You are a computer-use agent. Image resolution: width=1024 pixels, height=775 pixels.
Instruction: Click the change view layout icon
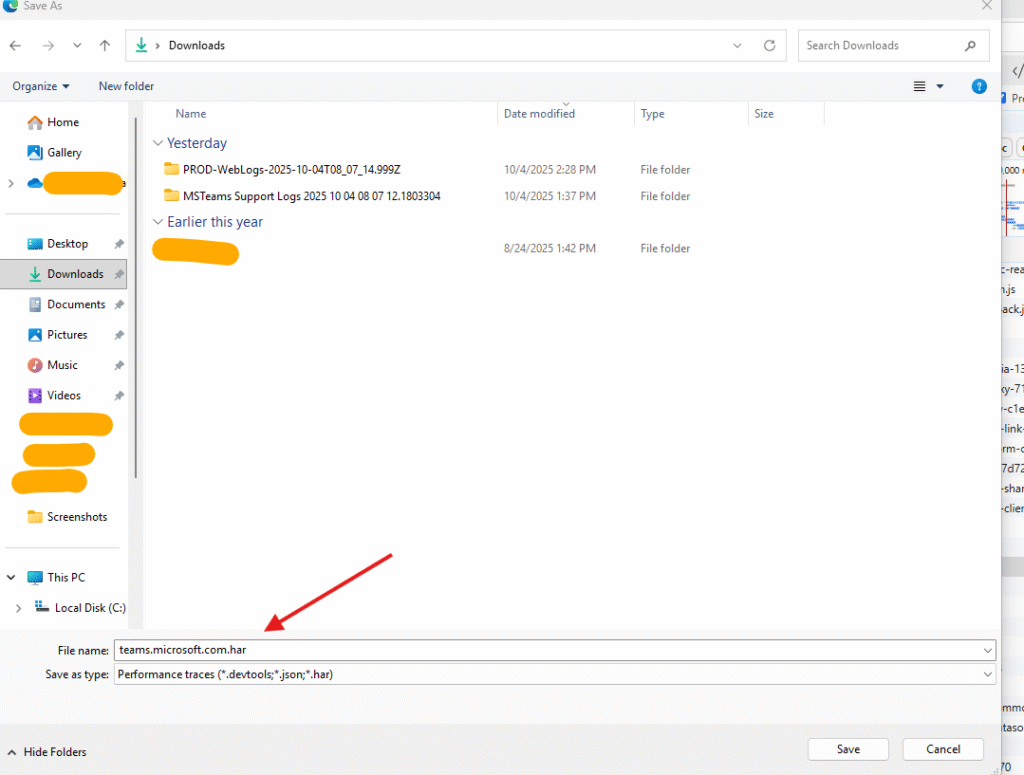(x=920, y=87)
